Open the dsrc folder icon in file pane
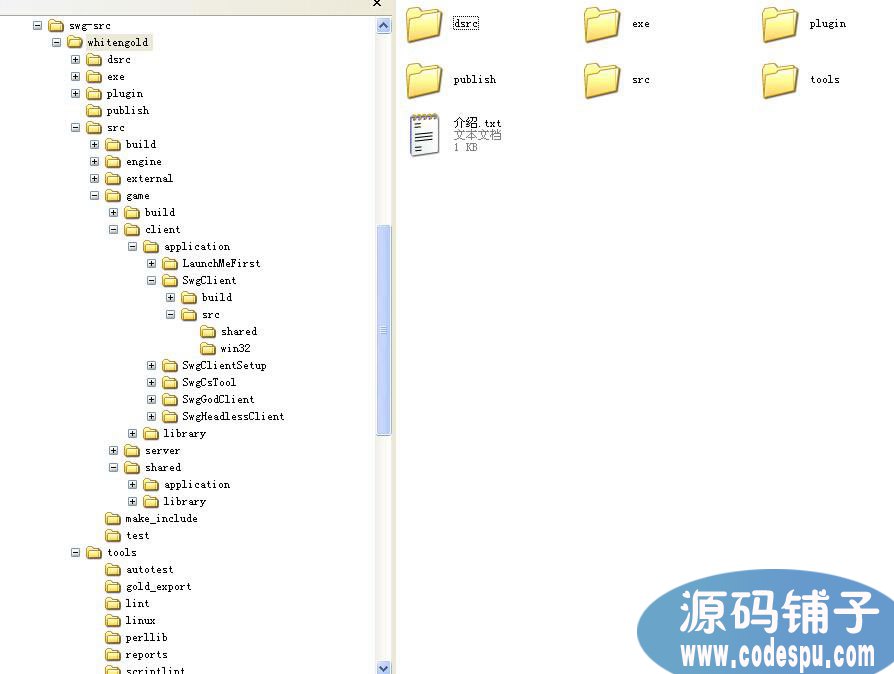This screenshot has height=674, width=894. coord(424,25)
